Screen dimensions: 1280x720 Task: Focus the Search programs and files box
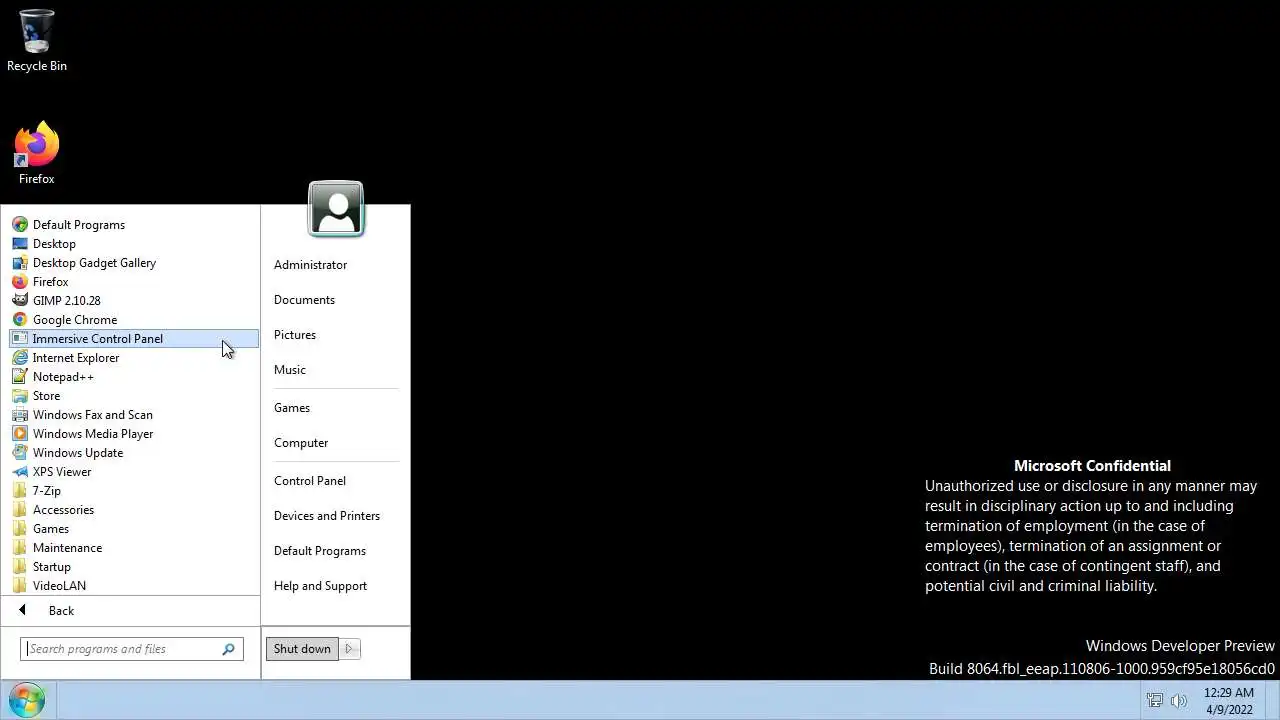[132, 649]
